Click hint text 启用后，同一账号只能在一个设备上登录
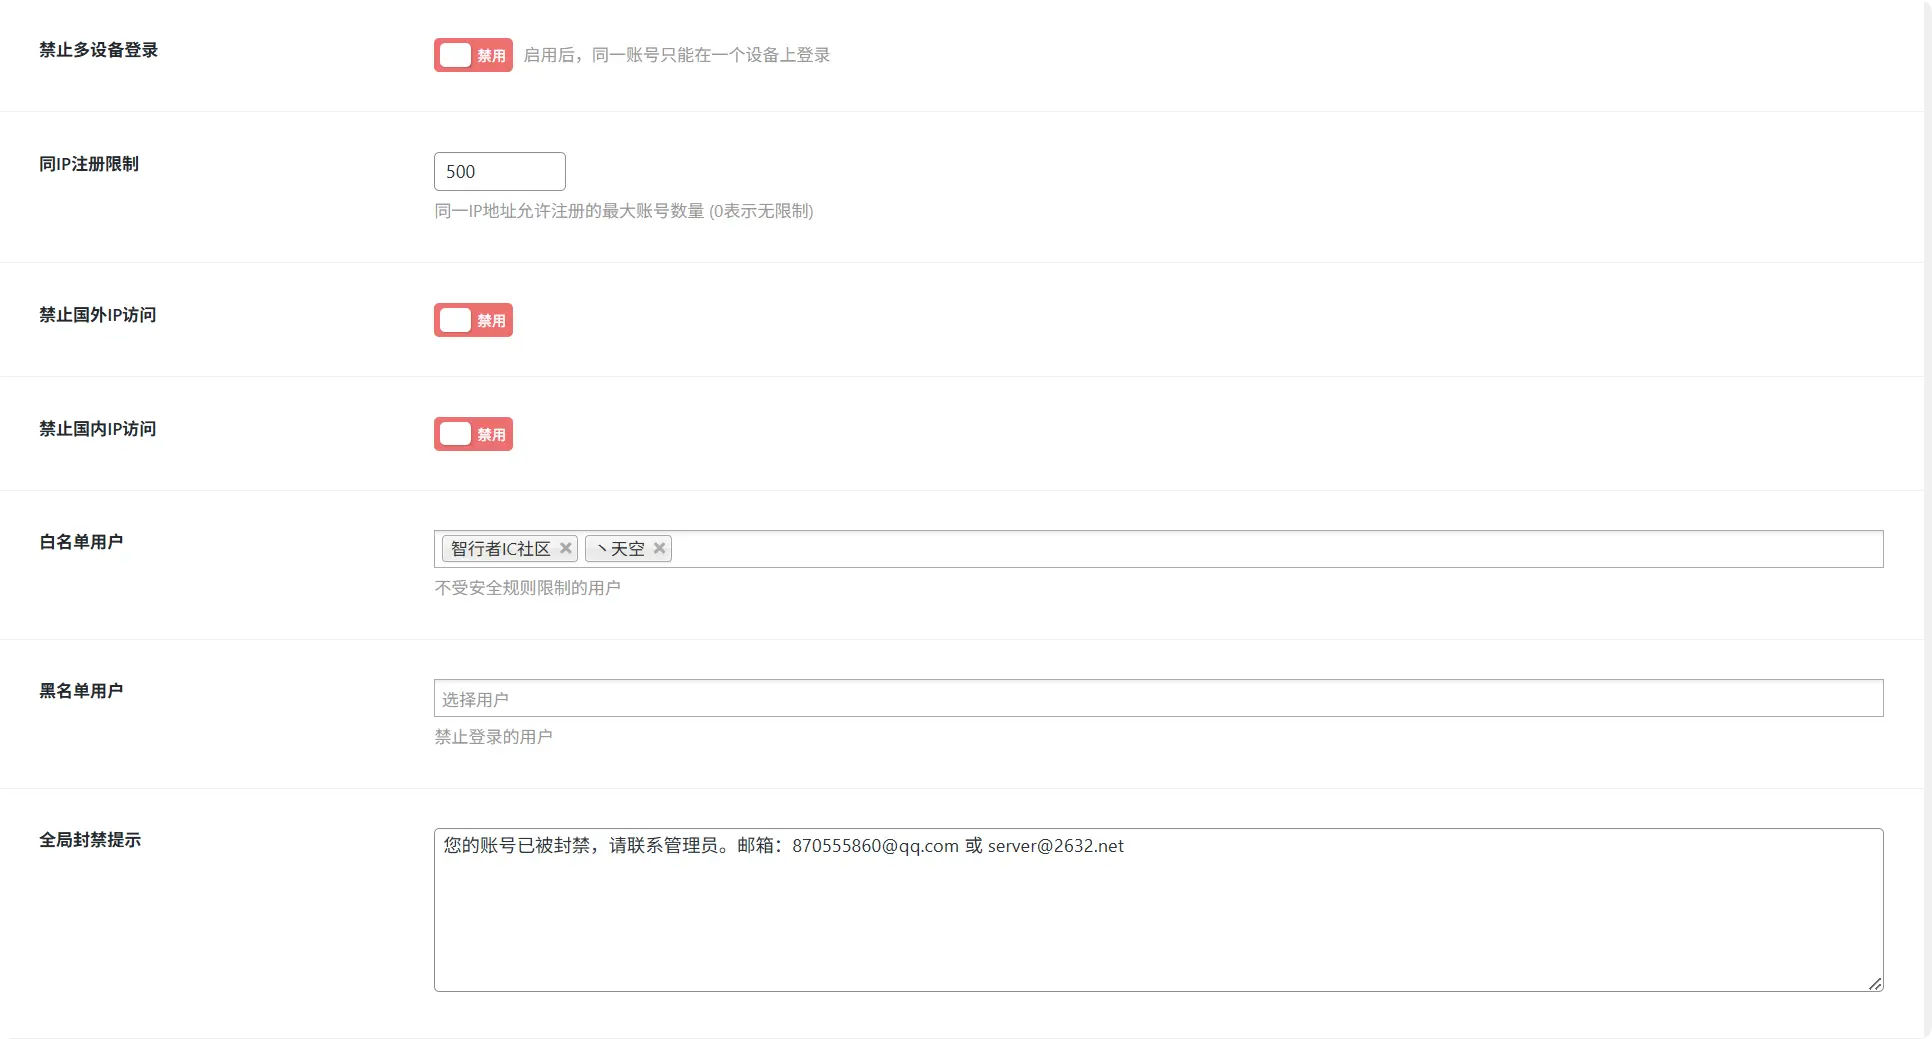This screenshot has width=1932, height=1039. point(677,55)
